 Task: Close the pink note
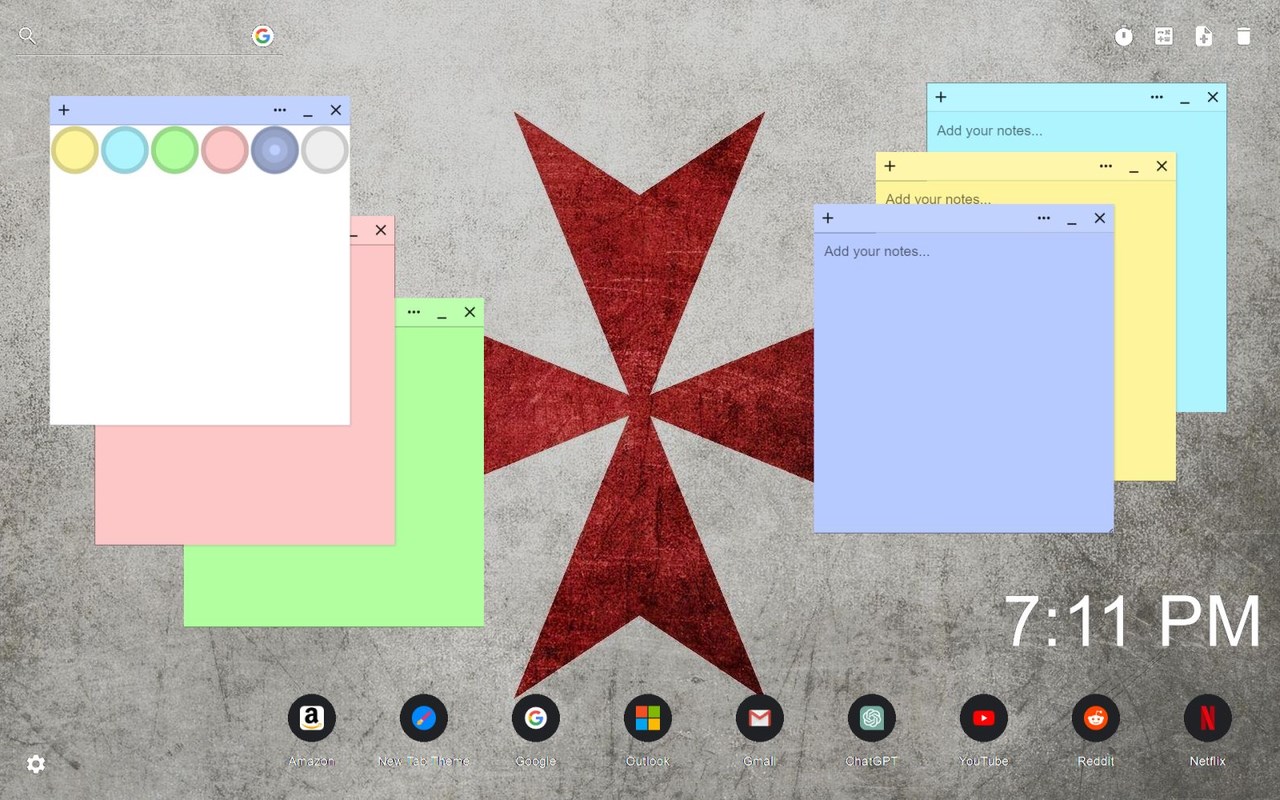[381, 230]
